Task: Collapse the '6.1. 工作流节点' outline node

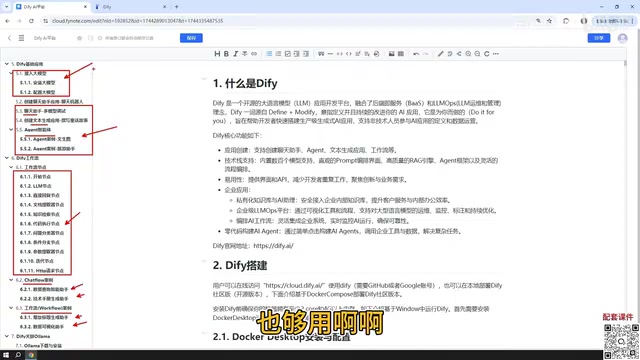Action: [x=11, y=167]
